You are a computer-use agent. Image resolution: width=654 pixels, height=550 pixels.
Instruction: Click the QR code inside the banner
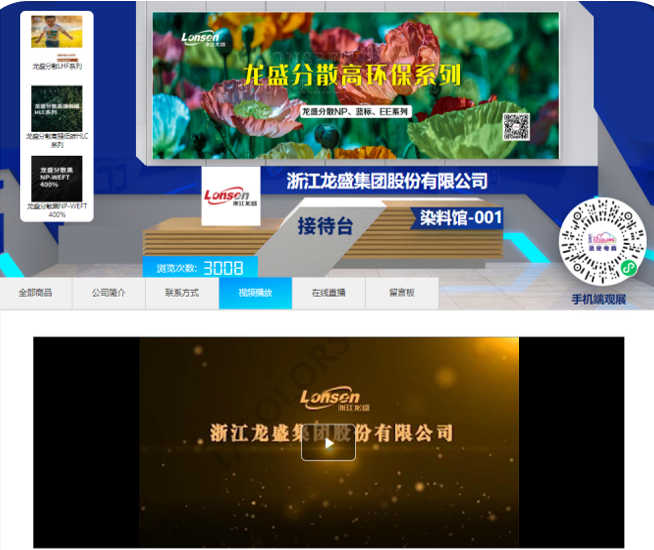(516, 126)
